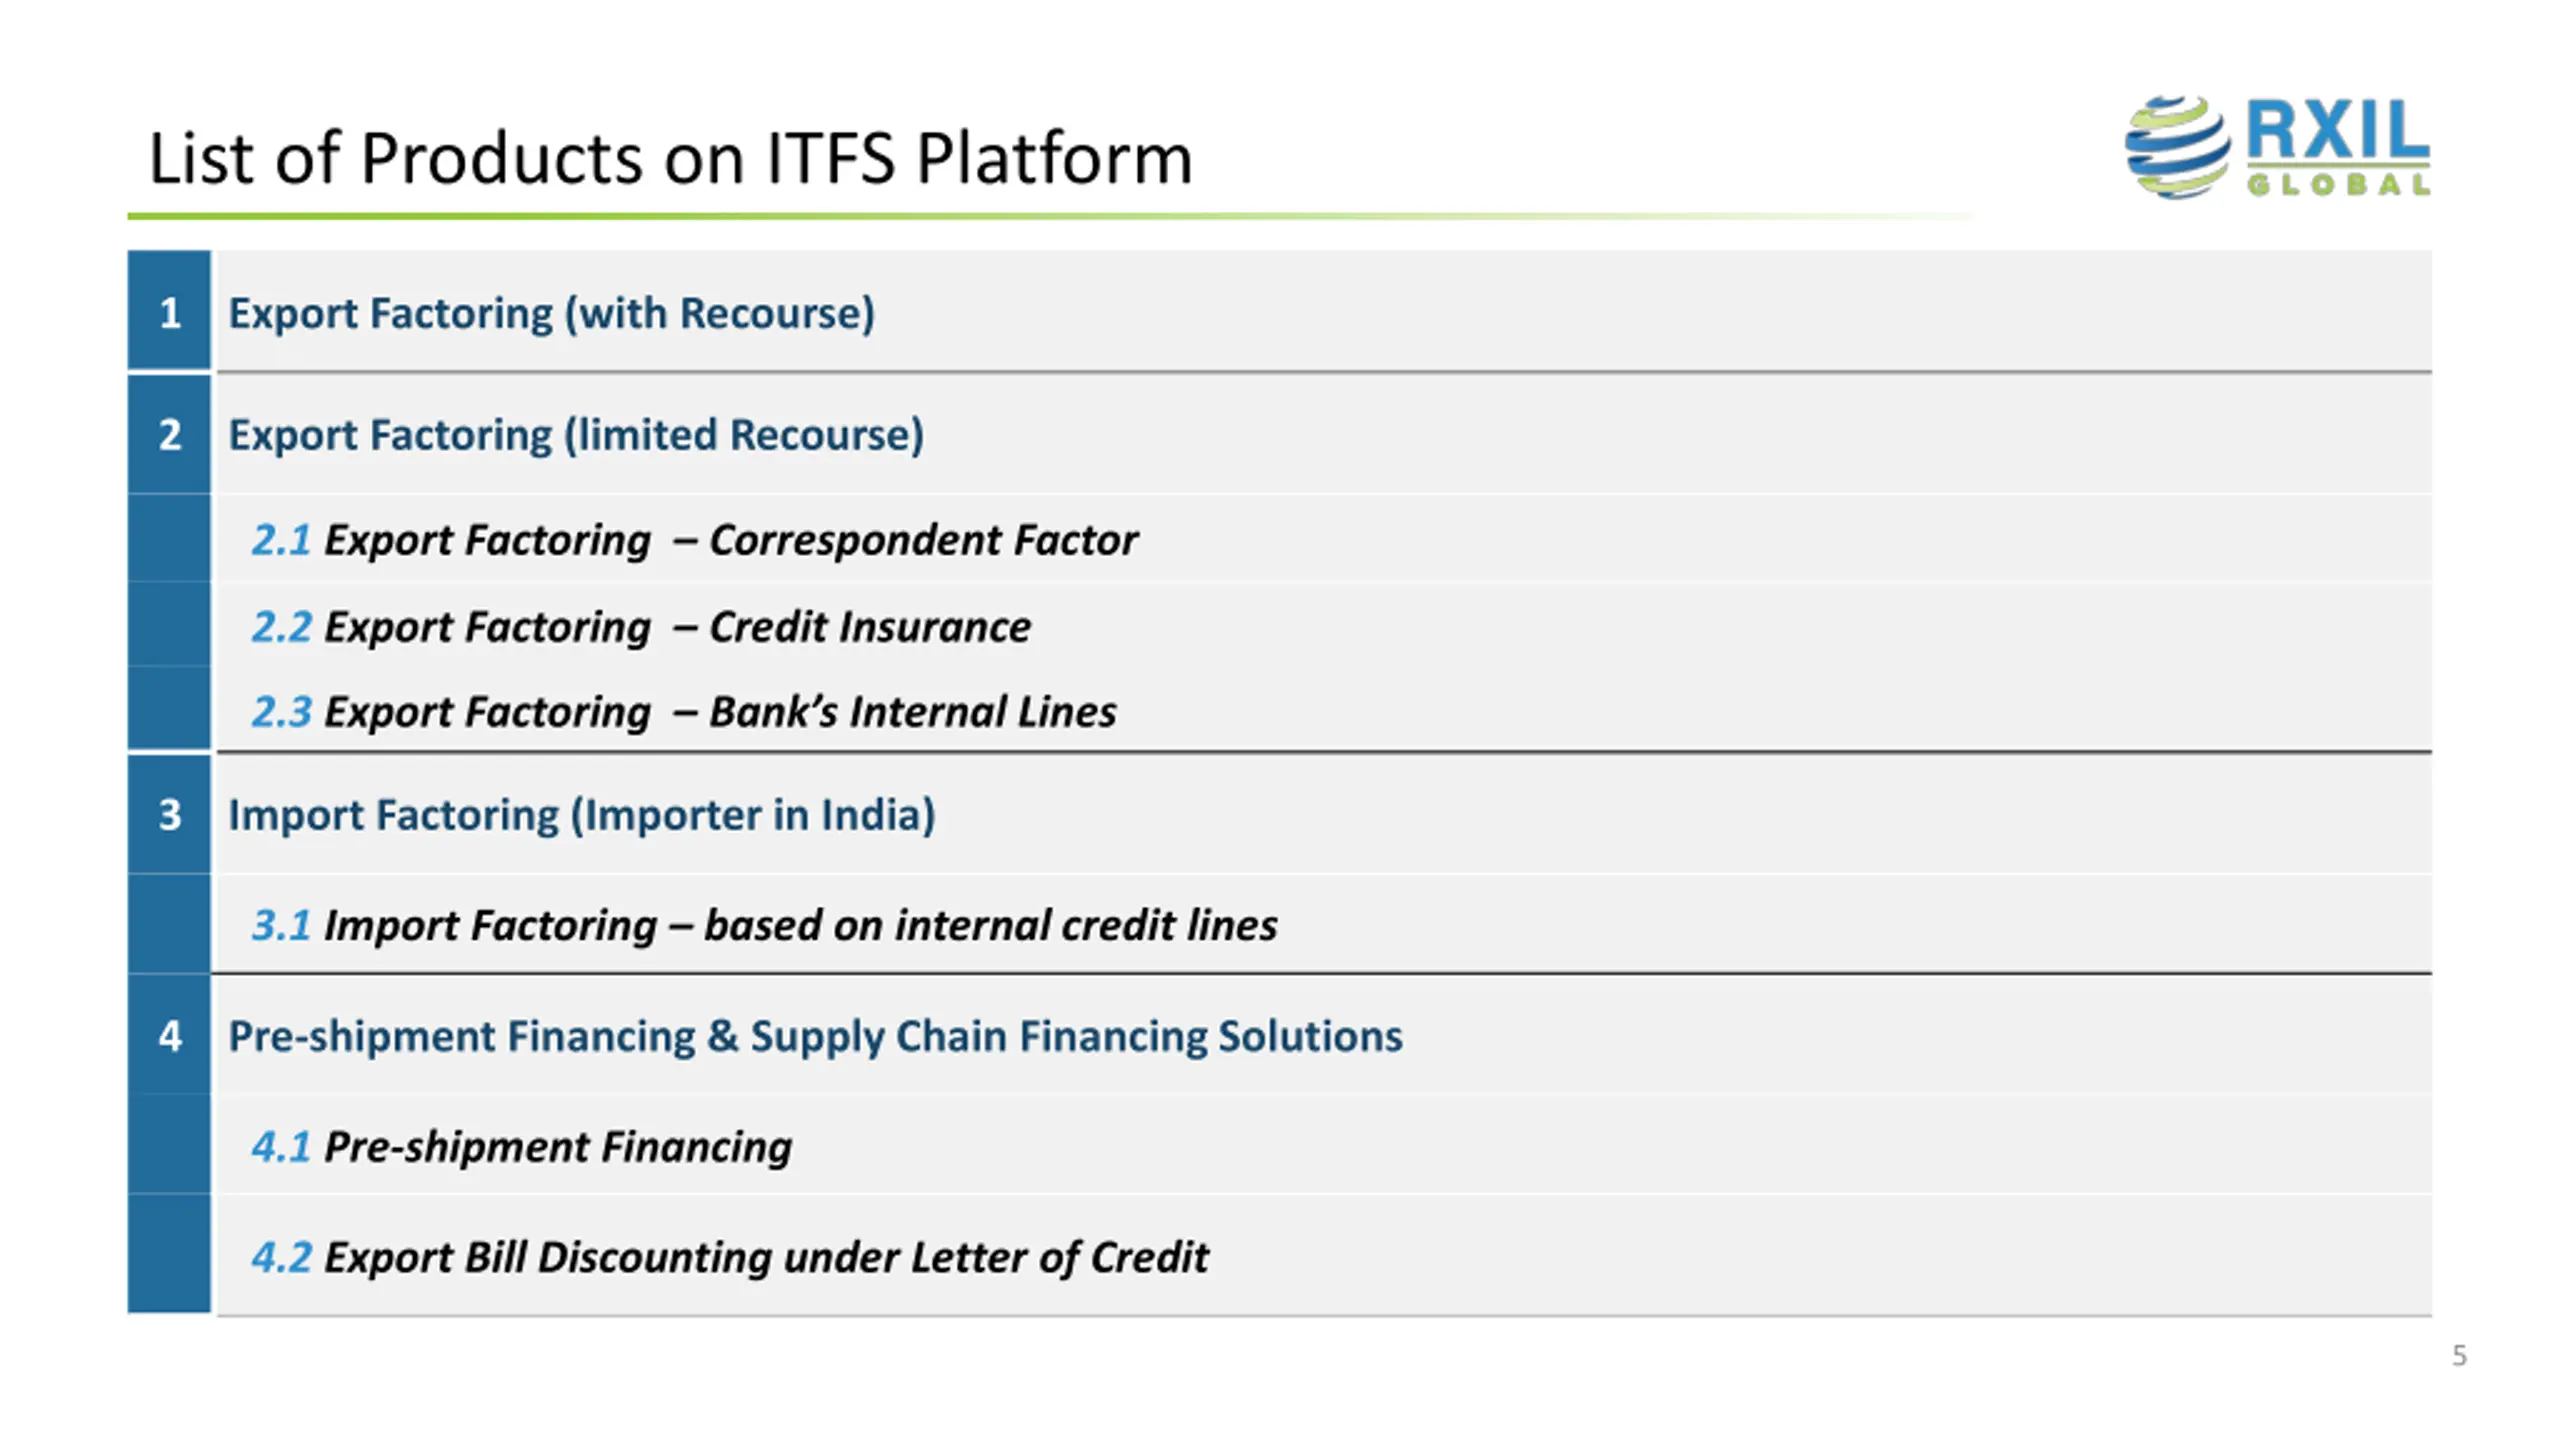The width and height of the screenshot is (2560, 1440).
Task: Select number 1 block beside Export Factoring
Action: coord(169,310)
